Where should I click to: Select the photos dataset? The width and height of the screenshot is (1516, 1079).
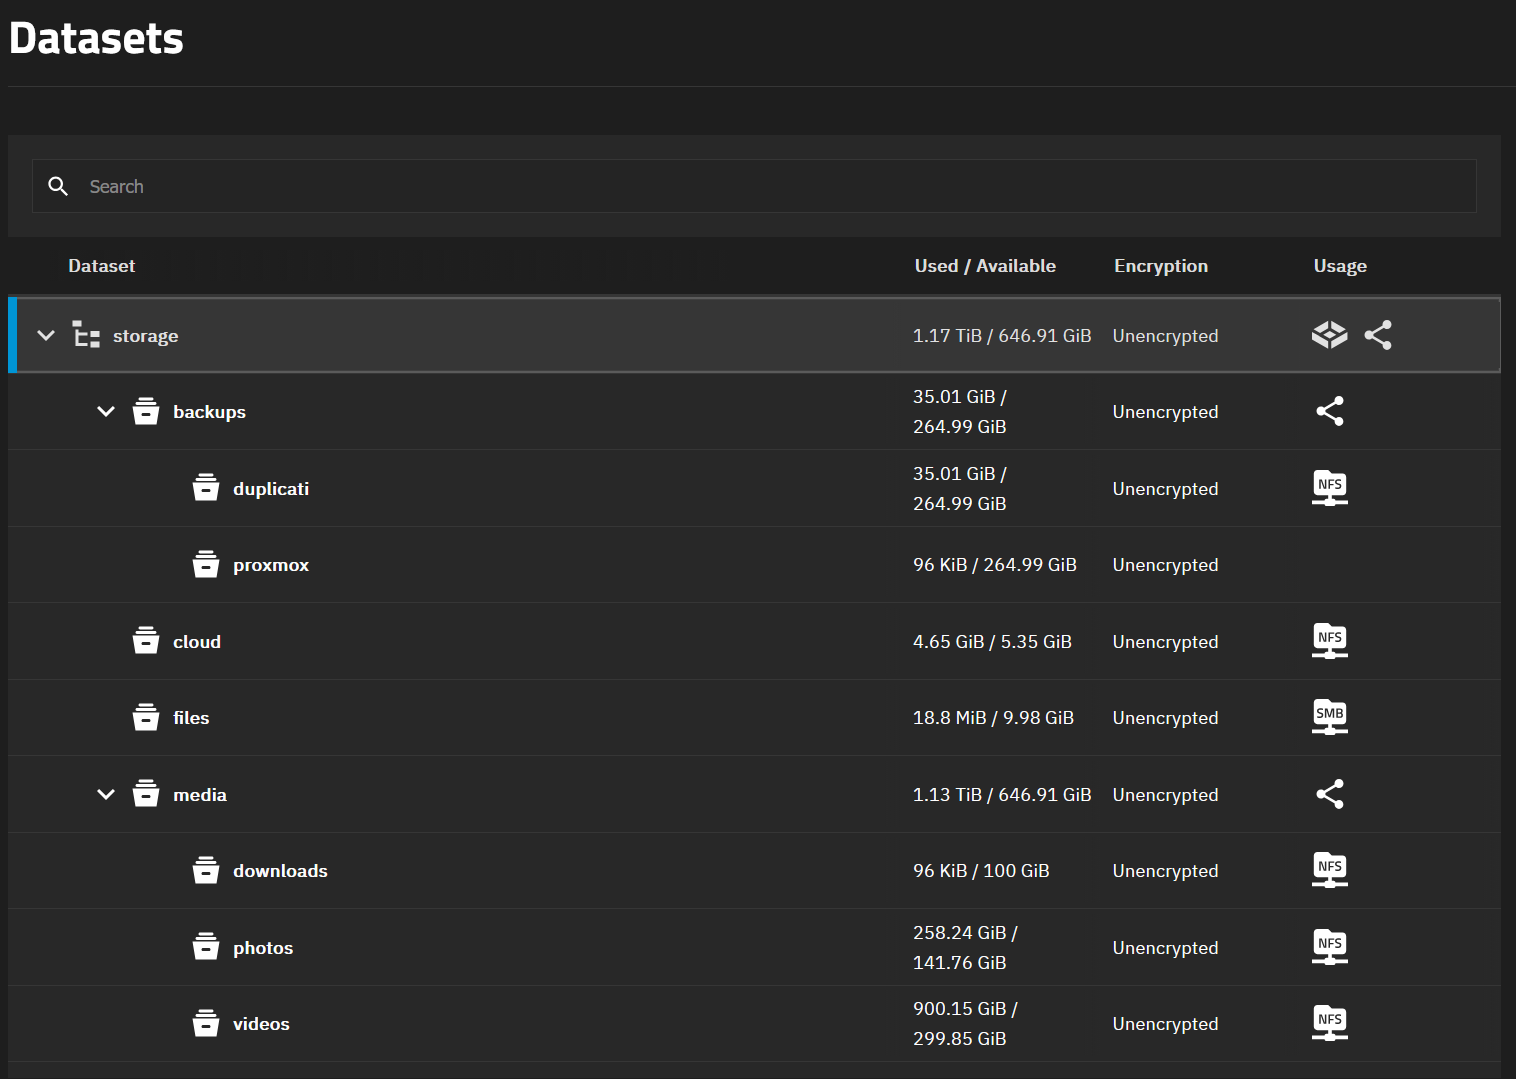263,948
